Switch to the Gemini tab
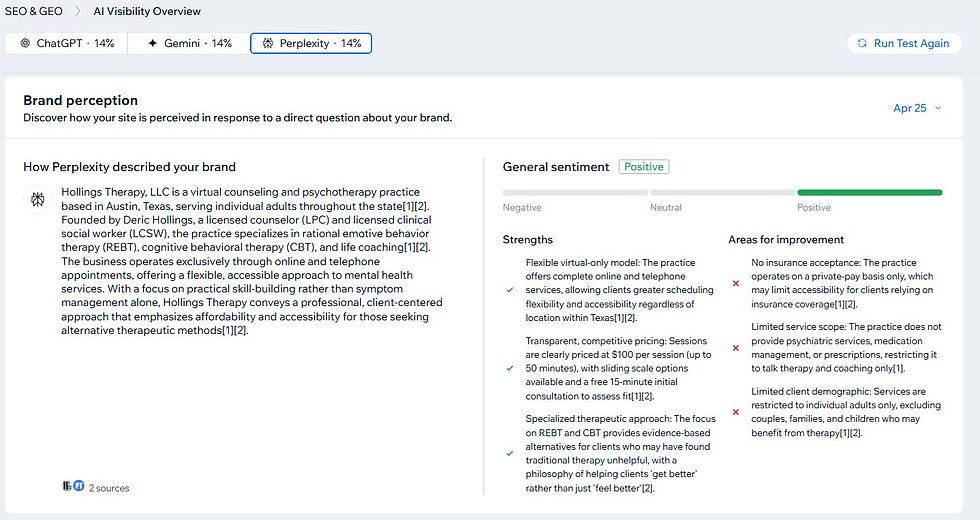Screen dimensions: 980x520 coord(189,43)
